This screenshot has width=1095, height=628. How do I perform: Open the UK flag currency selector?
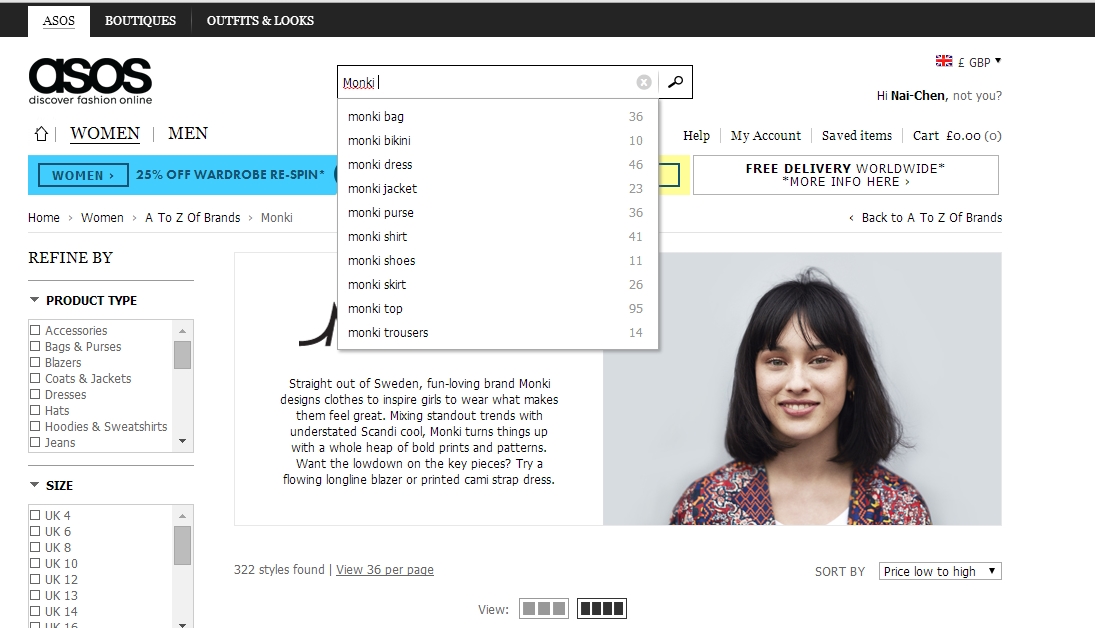click(968, 61)
